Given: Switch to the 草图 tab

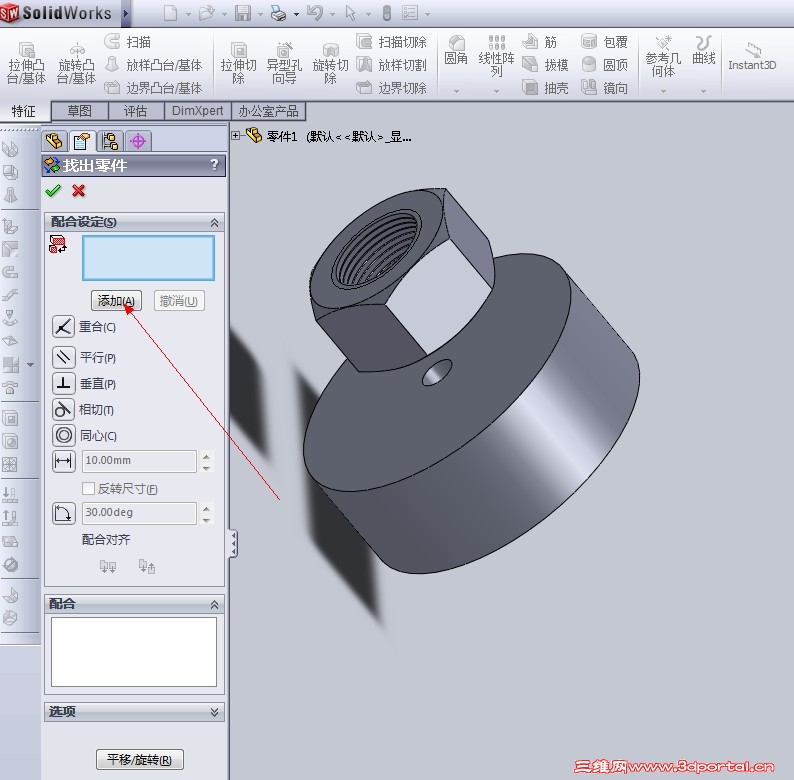Looking at the screenshot, I should click(x=80, y=111).
